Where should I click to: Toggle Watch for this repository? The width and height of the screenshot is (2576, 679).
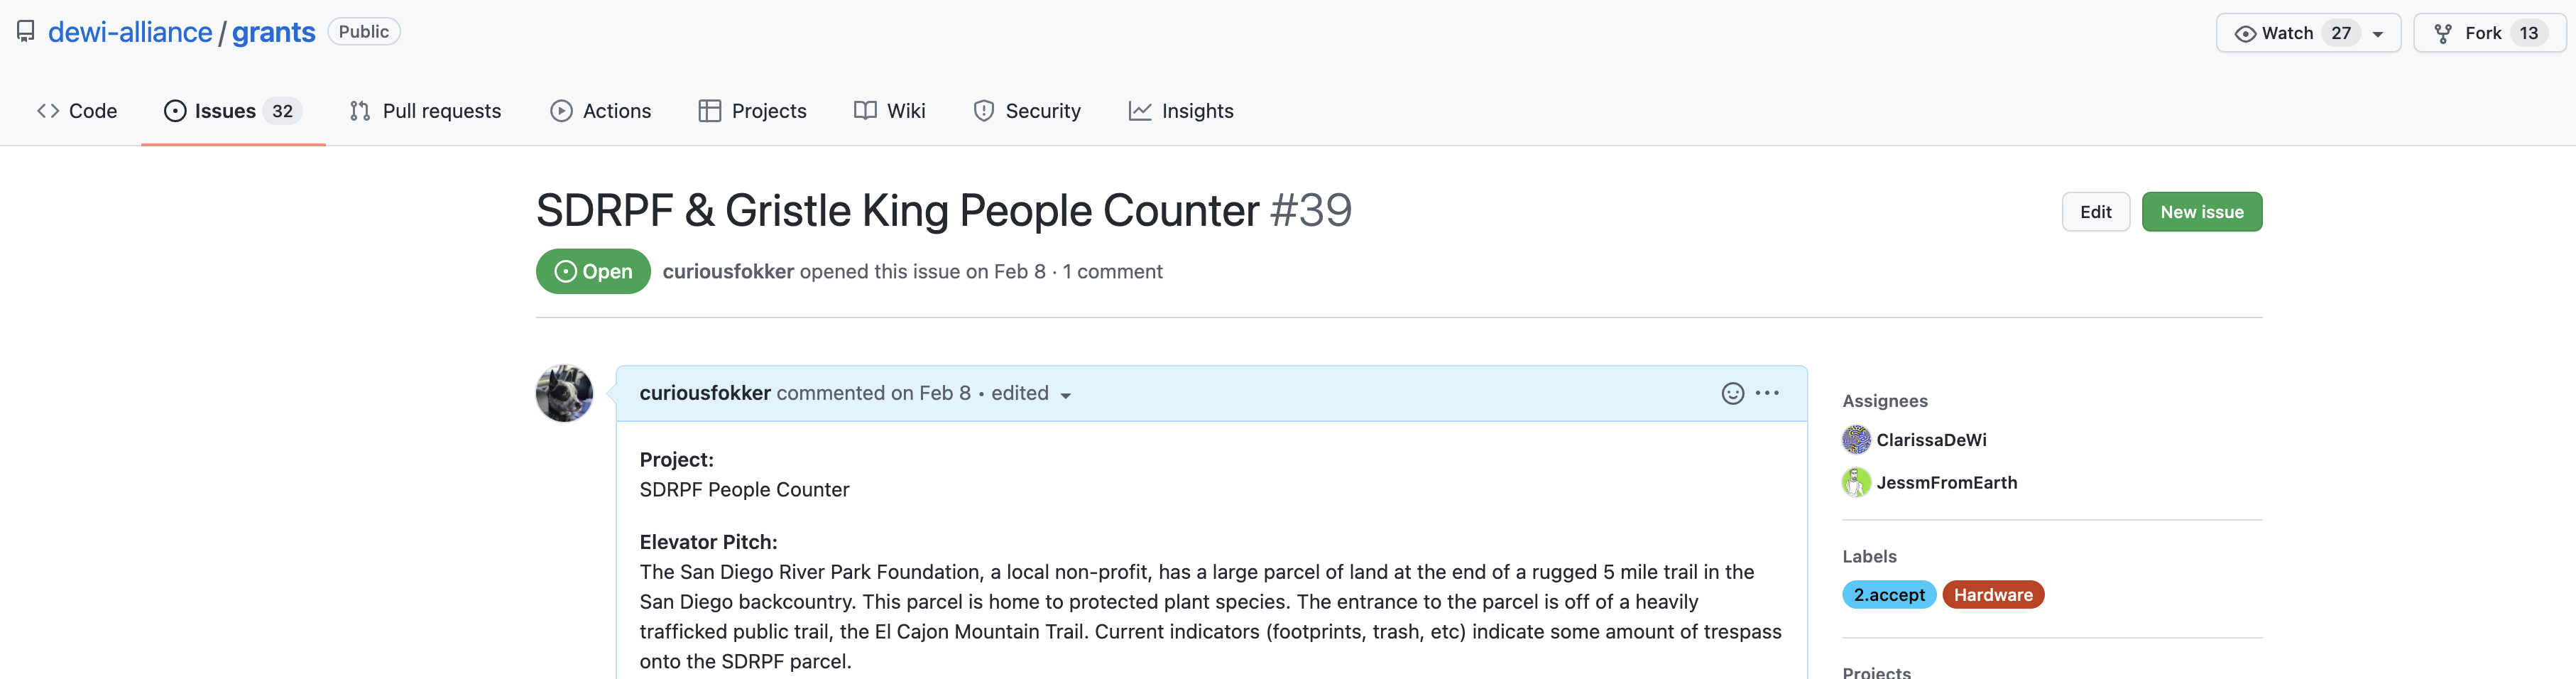tap(2286, 33)
